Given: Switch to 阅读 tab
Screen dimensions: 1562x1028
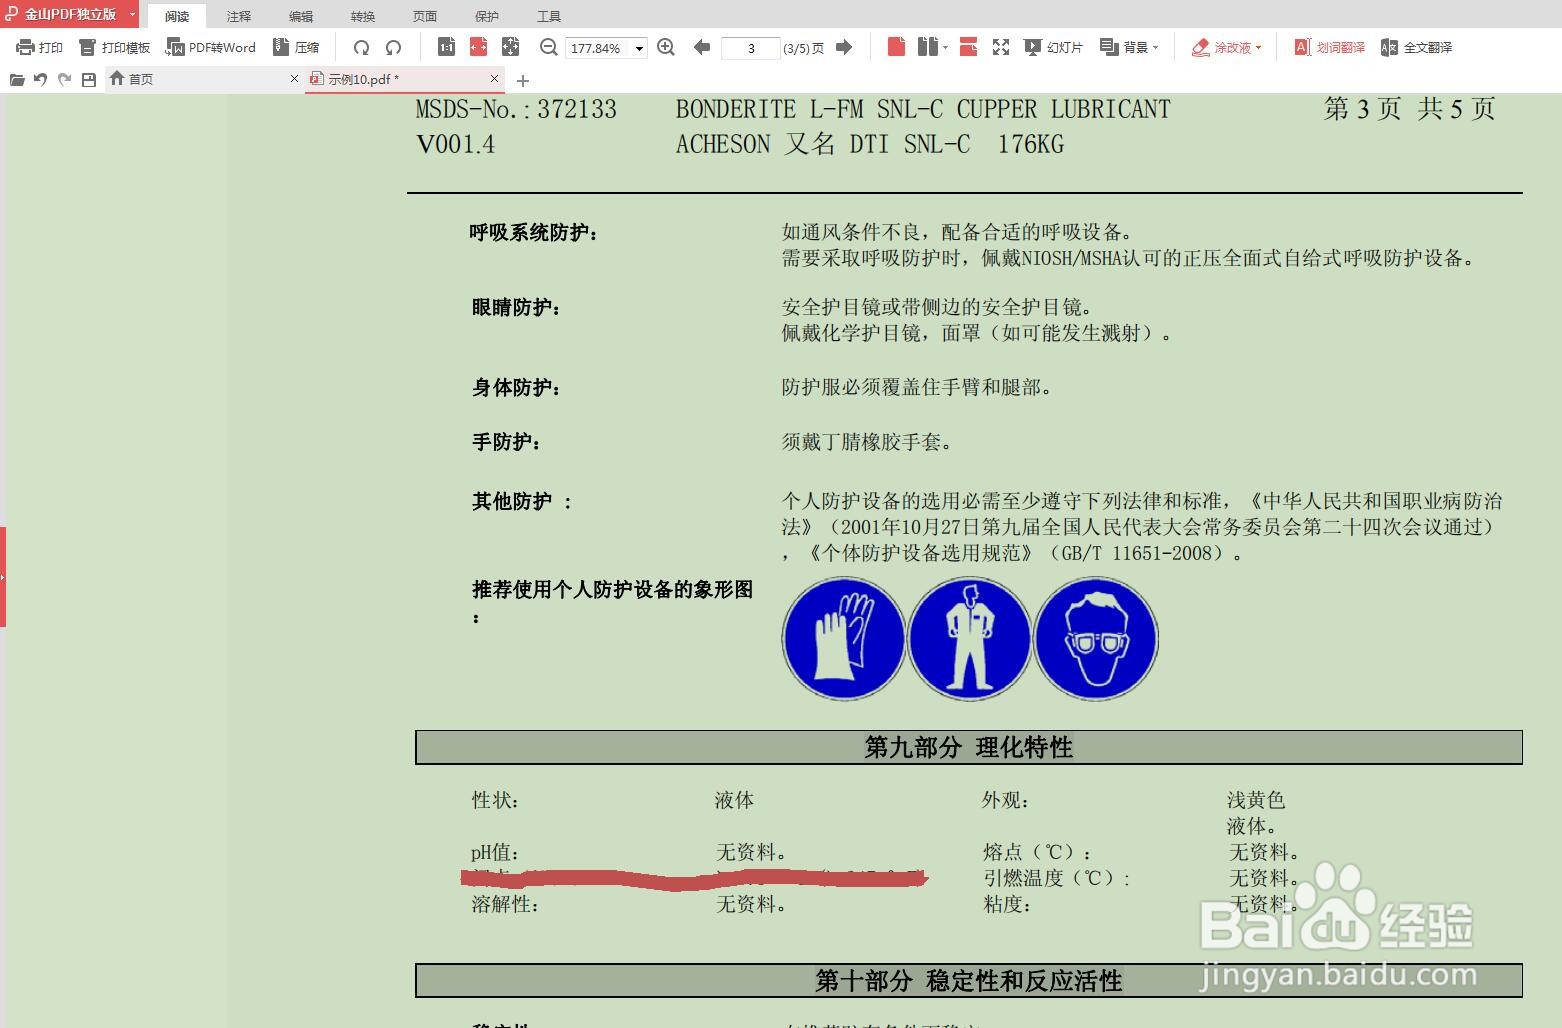Looking at the screenshot, I should click(x=177, y=16).
